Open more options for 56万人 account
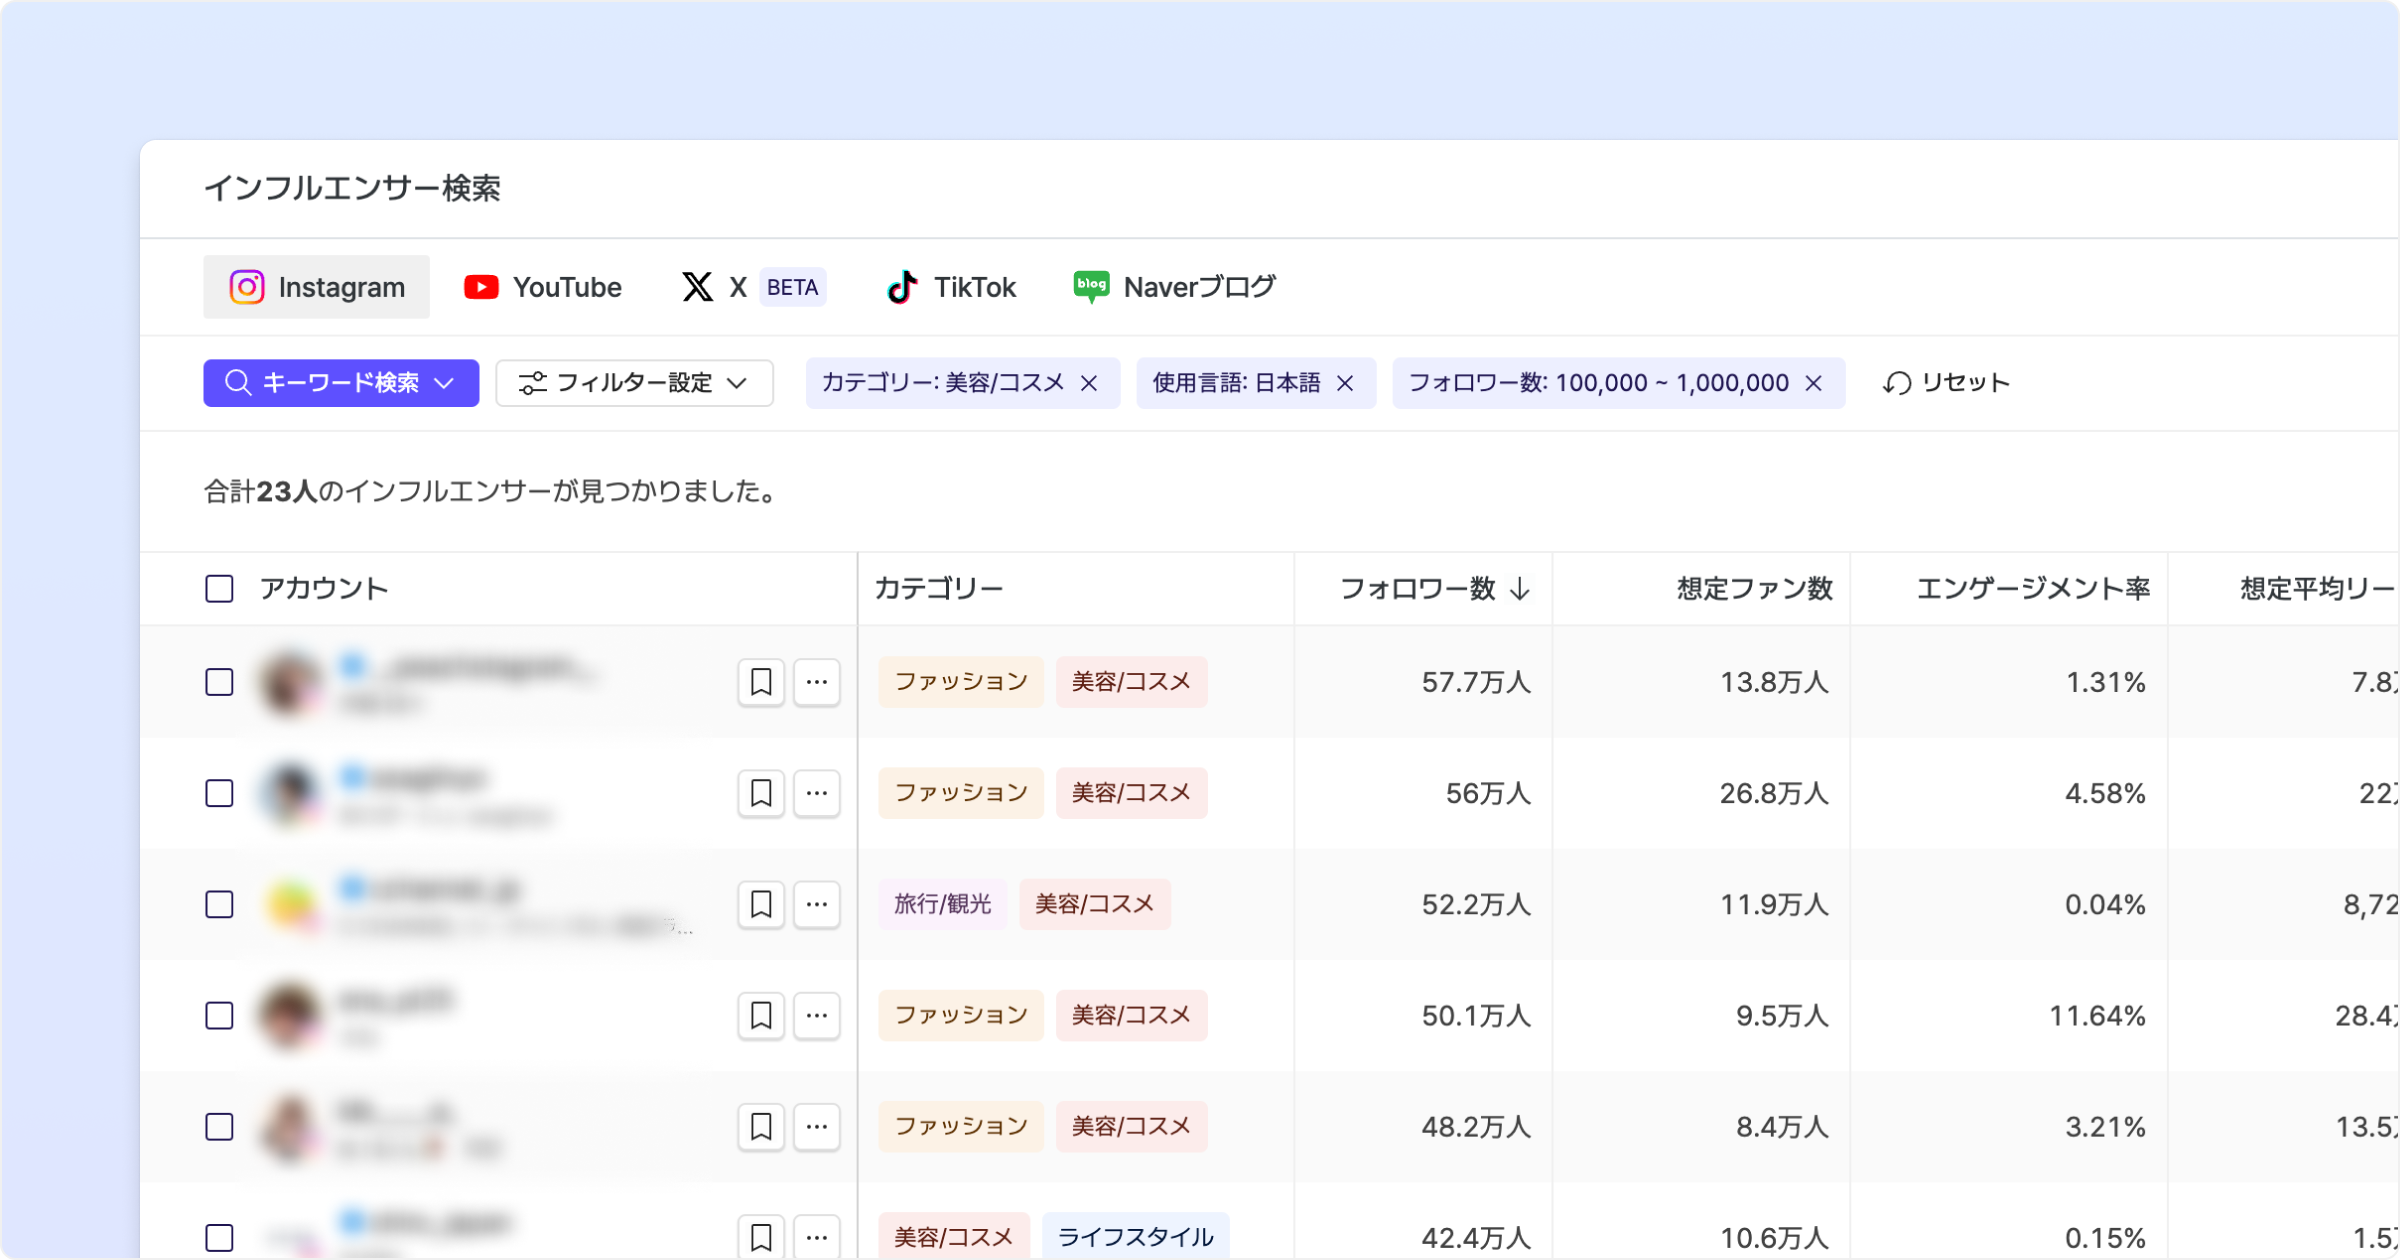2400x1260 pixels. click(x=816, y=793)
